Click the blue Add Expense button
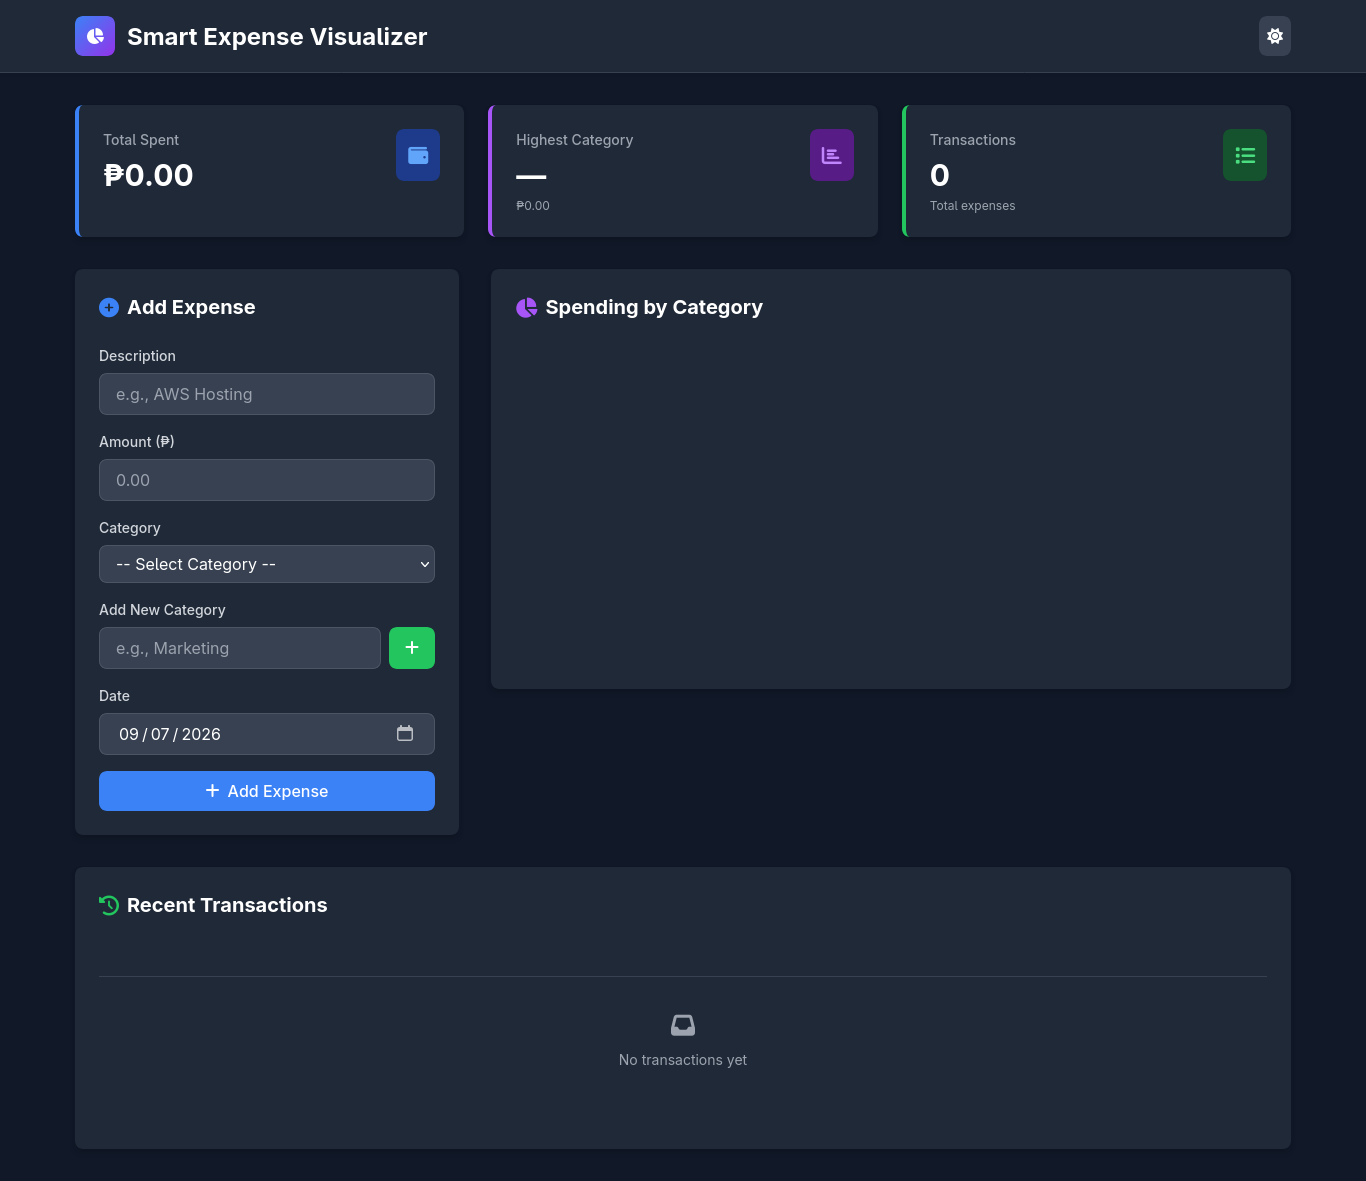 [267, 791]
